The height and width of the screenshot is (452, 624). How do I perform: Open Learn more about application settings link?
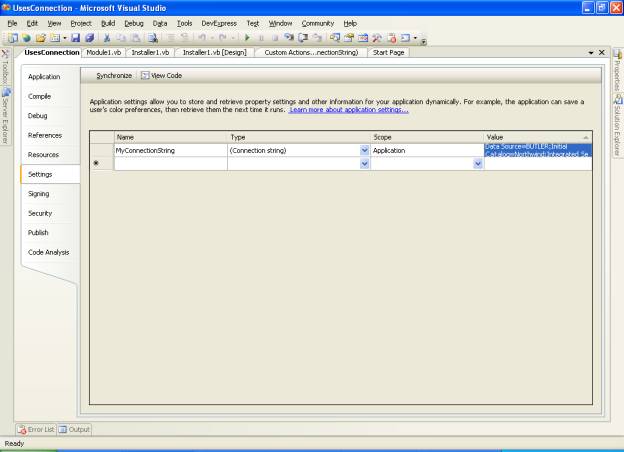click(x=349, y=110)
